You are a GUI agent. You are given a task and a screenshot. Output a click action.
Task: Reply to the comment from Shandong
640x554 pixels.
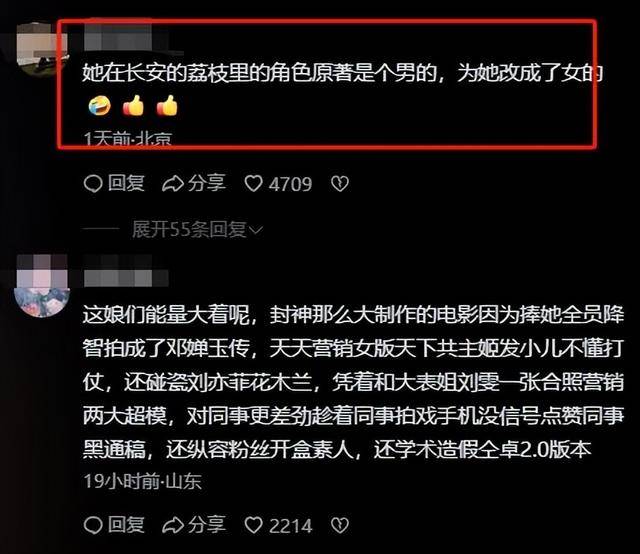(114, 525)
